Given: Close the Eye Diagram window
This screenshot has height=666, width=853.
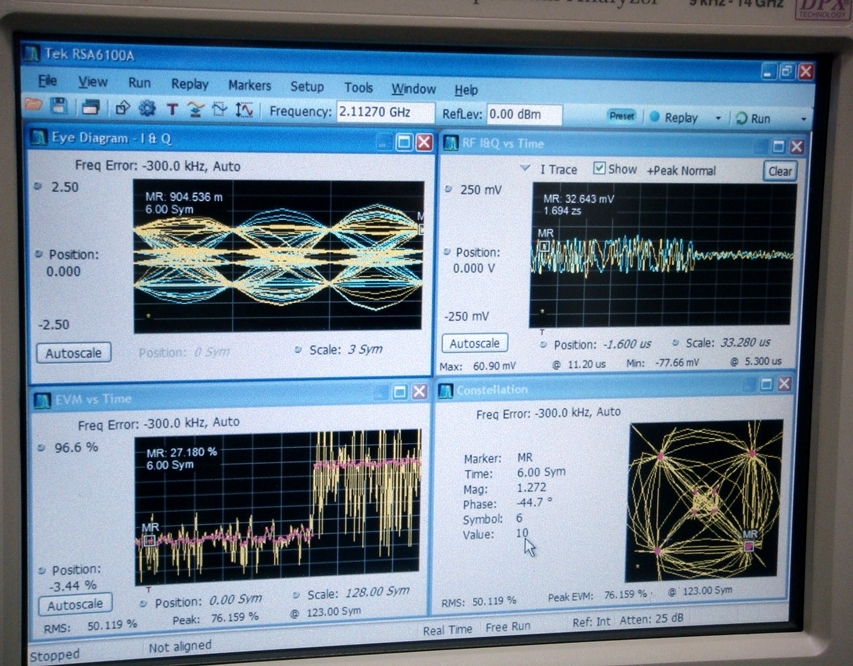Looking at the screenshot, I should pos(424,143).
